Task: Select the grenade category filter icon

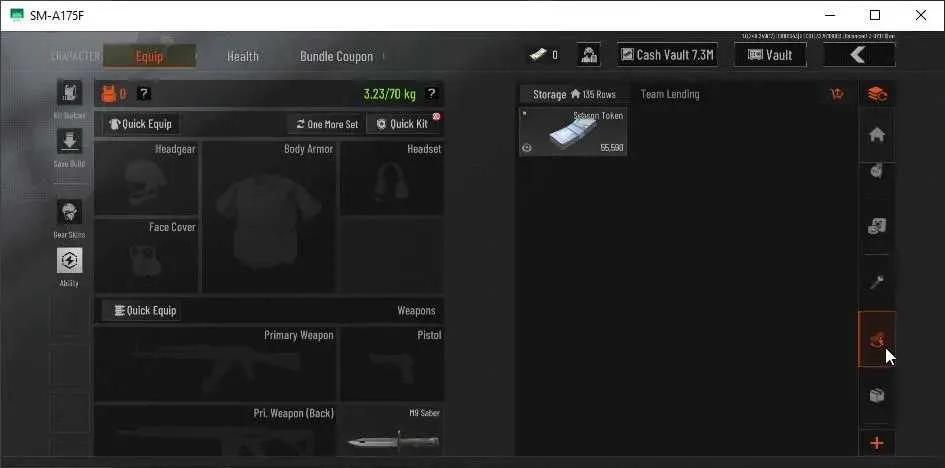Action: pos(877,172)
